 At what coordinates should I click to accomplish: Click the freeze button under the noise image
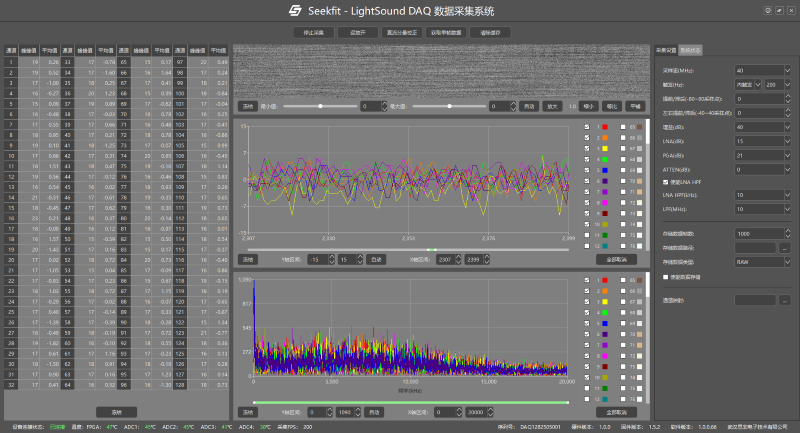[247, 107]
